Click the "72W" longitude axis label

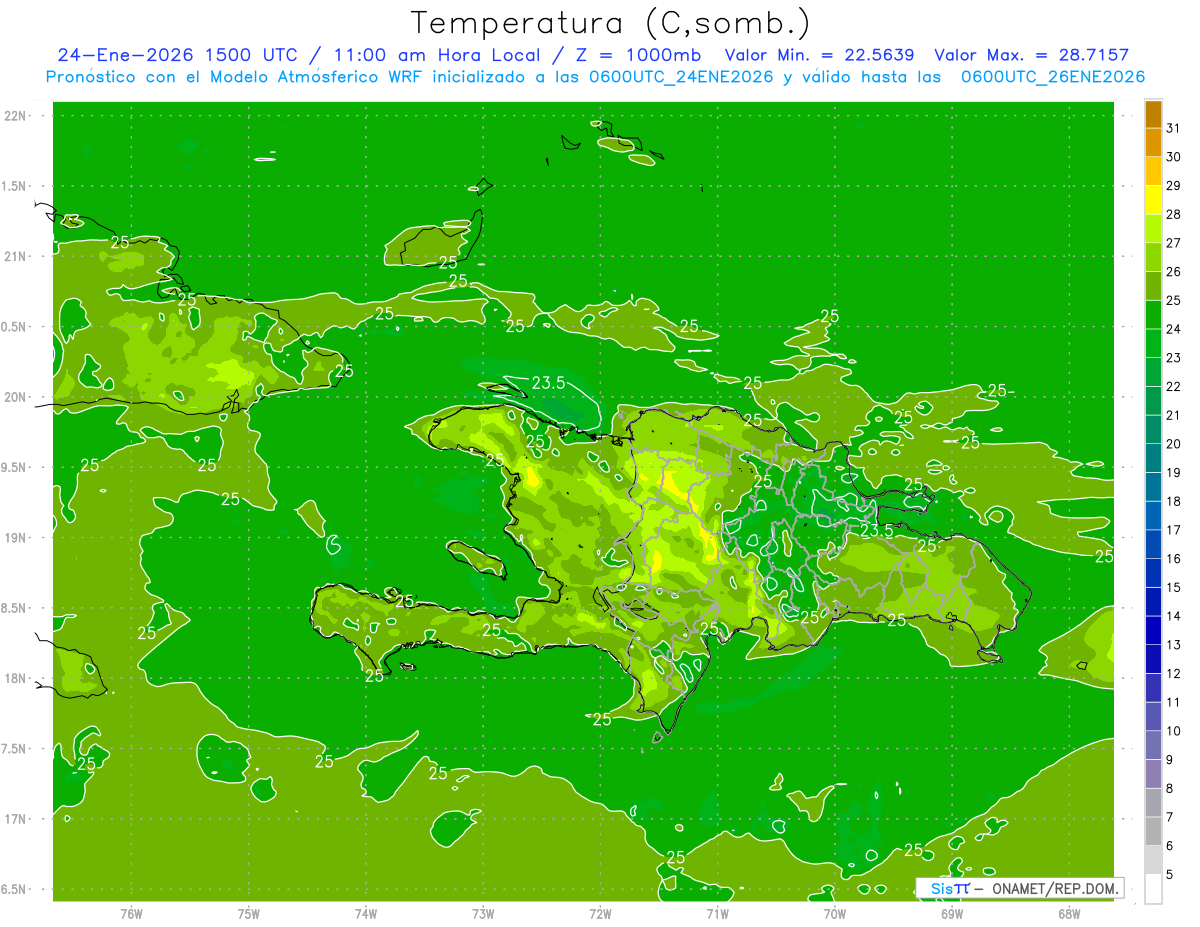[600, 913]
